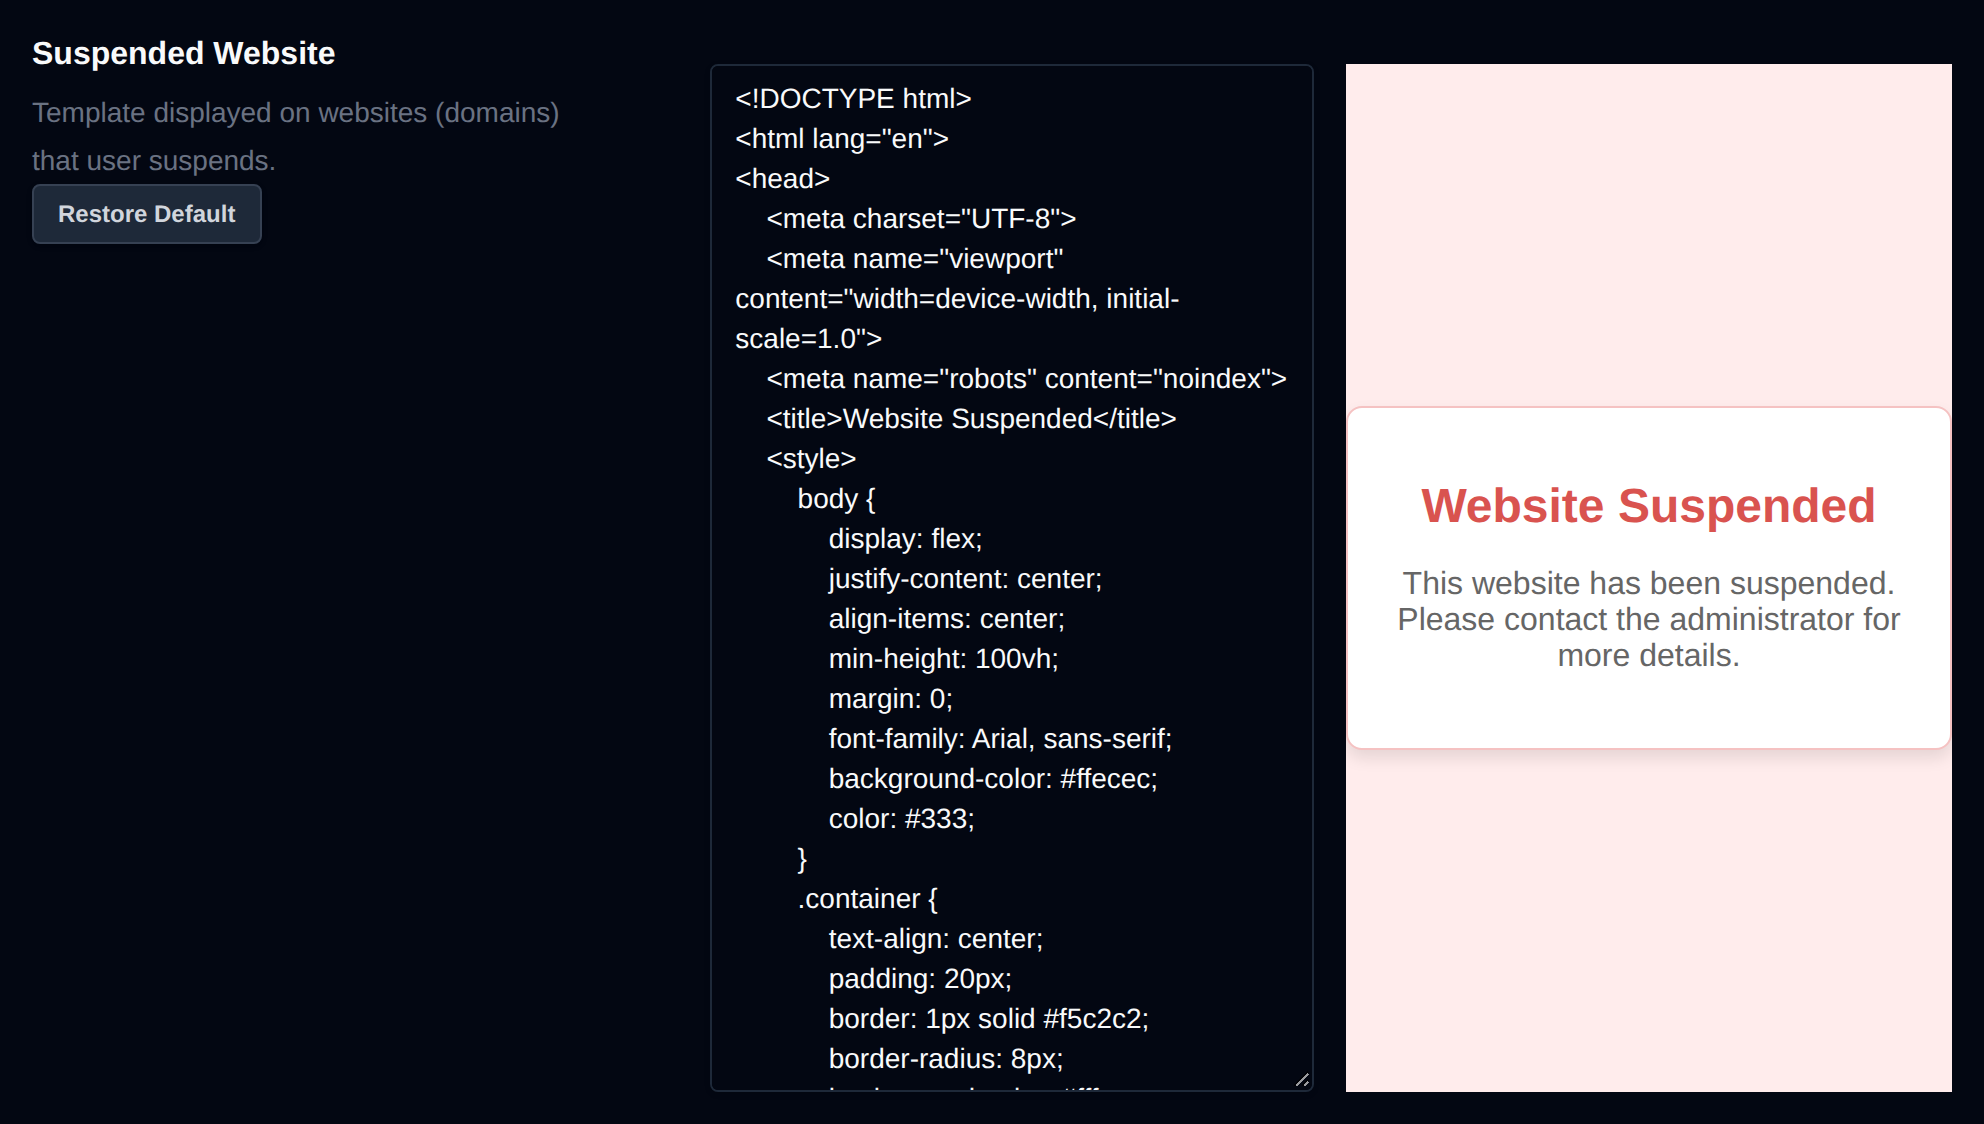This screenshot has width=1984, height=1124.
Task: Click the '<head>' tag line
Action: click(782, 179)
